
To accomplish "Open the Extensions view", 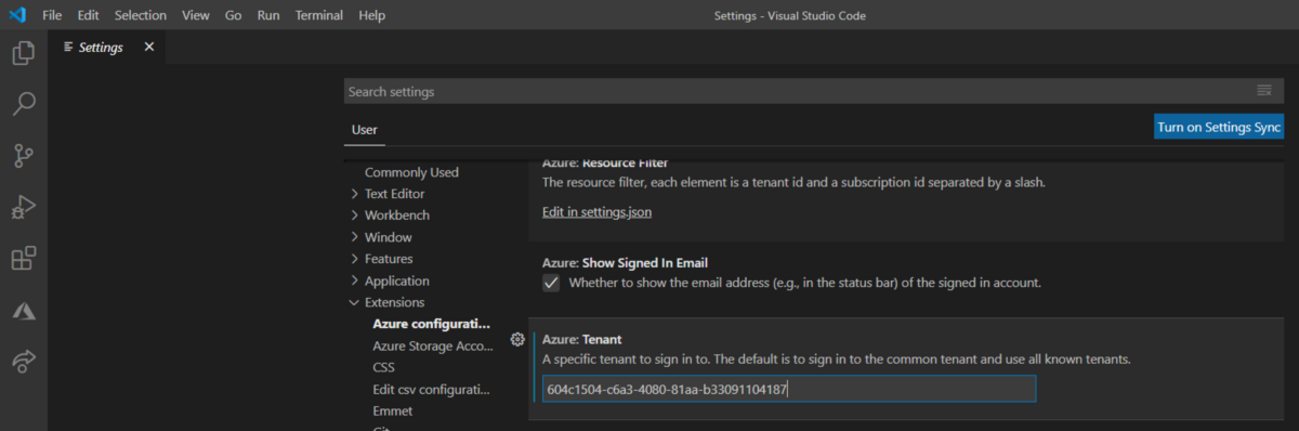I will [x=24, y=259].
